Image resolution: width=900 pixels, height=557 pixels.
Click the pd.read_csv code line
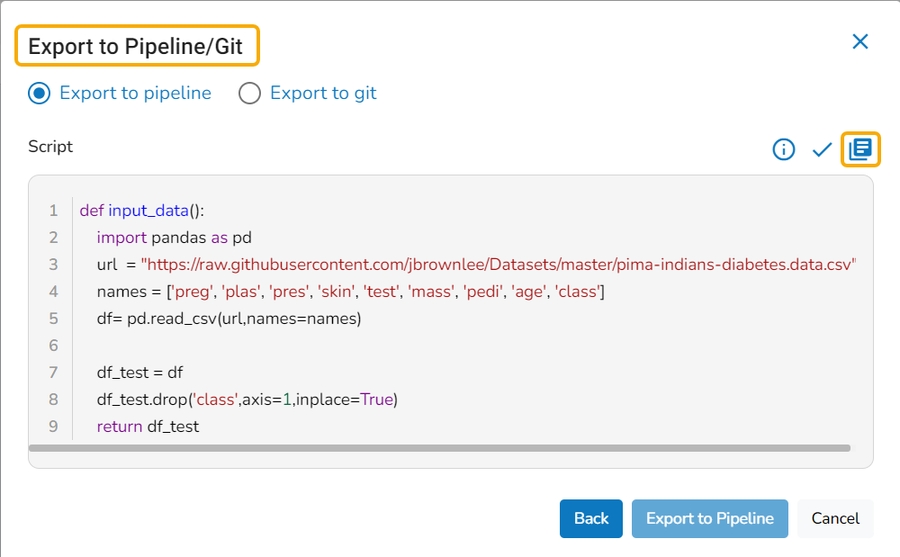(229, 319)
